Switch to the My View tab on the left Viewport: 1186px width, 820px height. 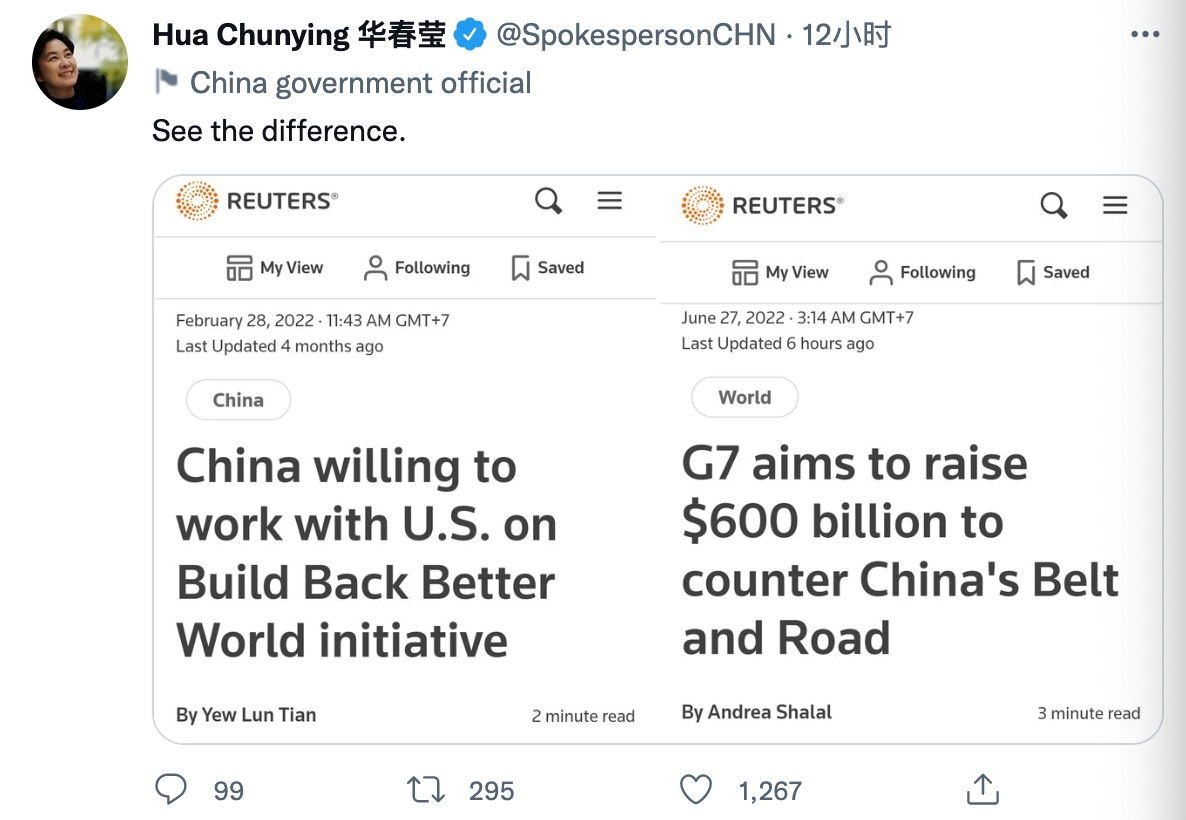click(x=273, y=267)
